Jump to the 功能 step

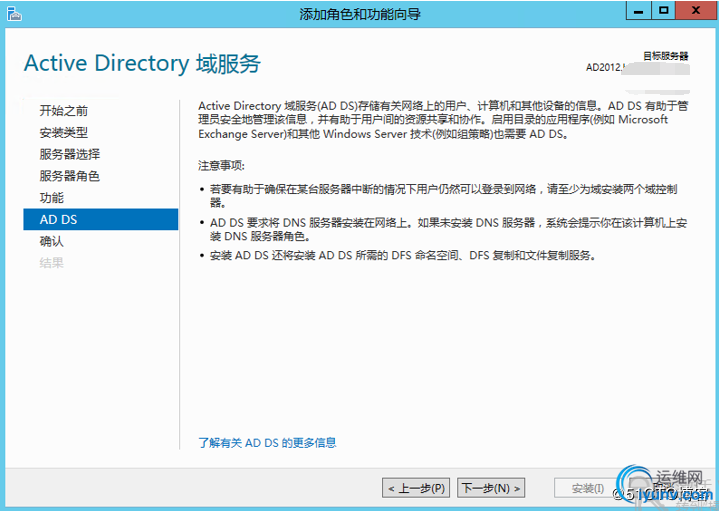[51, 198]
